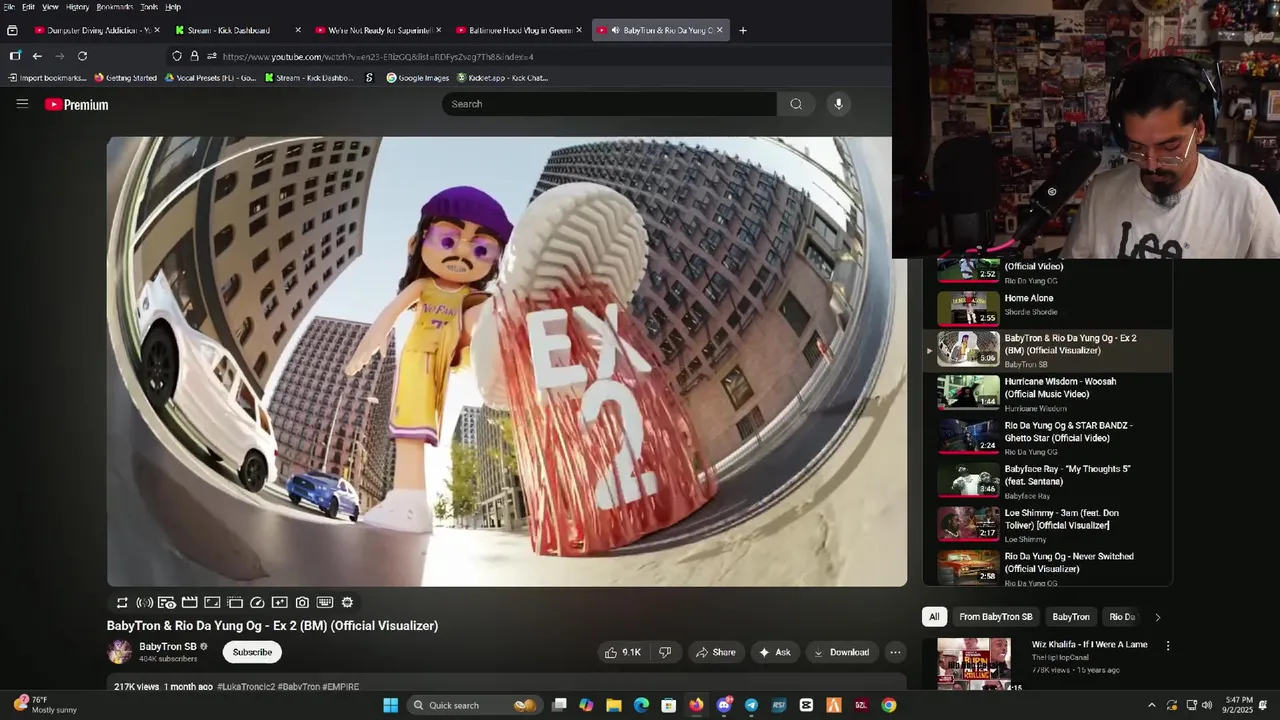Open the Share dialog
This screenshot has height=720, width=1280.
click(x=716, y=652)
